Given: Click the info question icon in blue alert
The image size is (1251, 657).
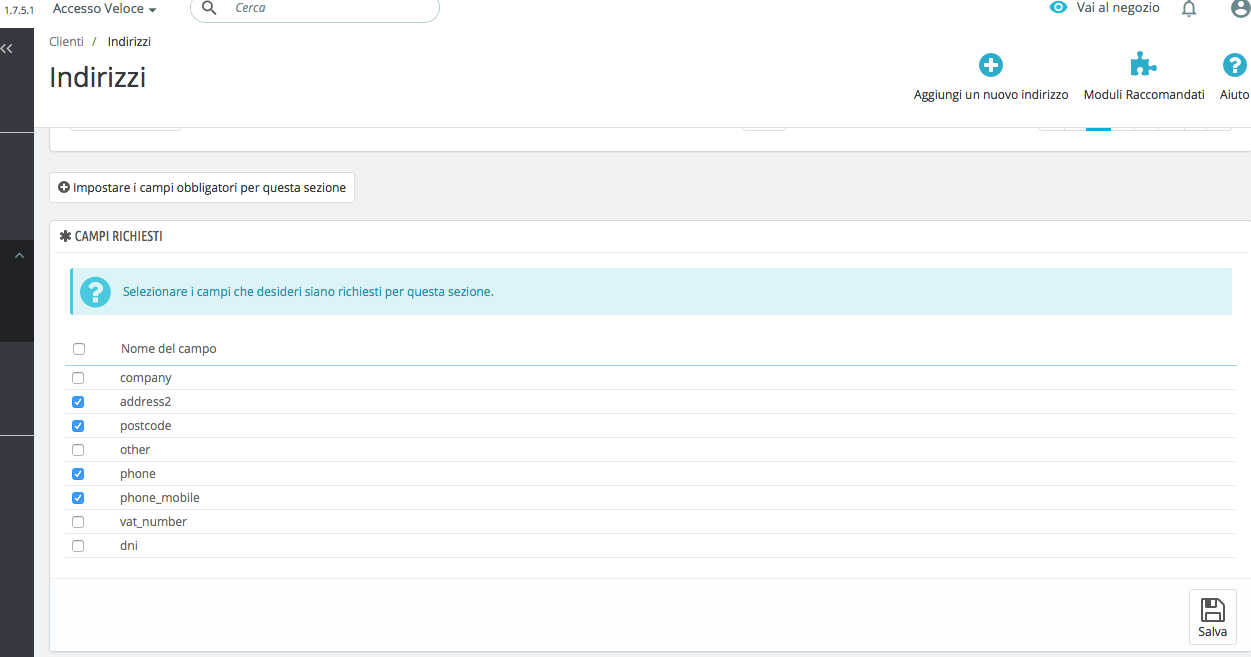Looking at the screenshot, I should pyautogui.click(x=96, y=292).
